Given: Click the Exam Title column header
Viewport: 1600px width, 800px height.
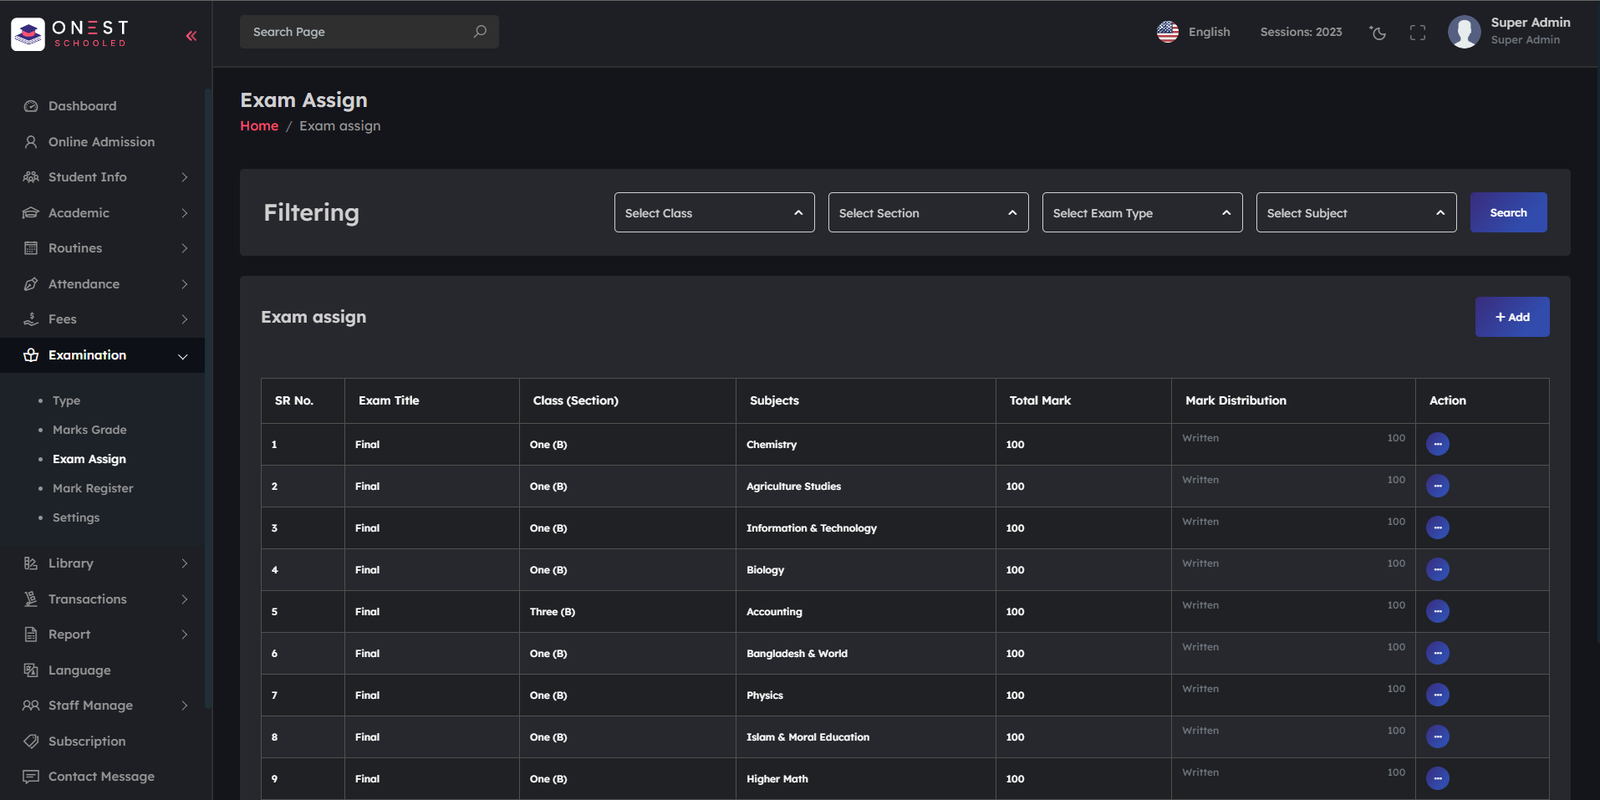Looking at the screenshot, I should (x=389, y=401).
